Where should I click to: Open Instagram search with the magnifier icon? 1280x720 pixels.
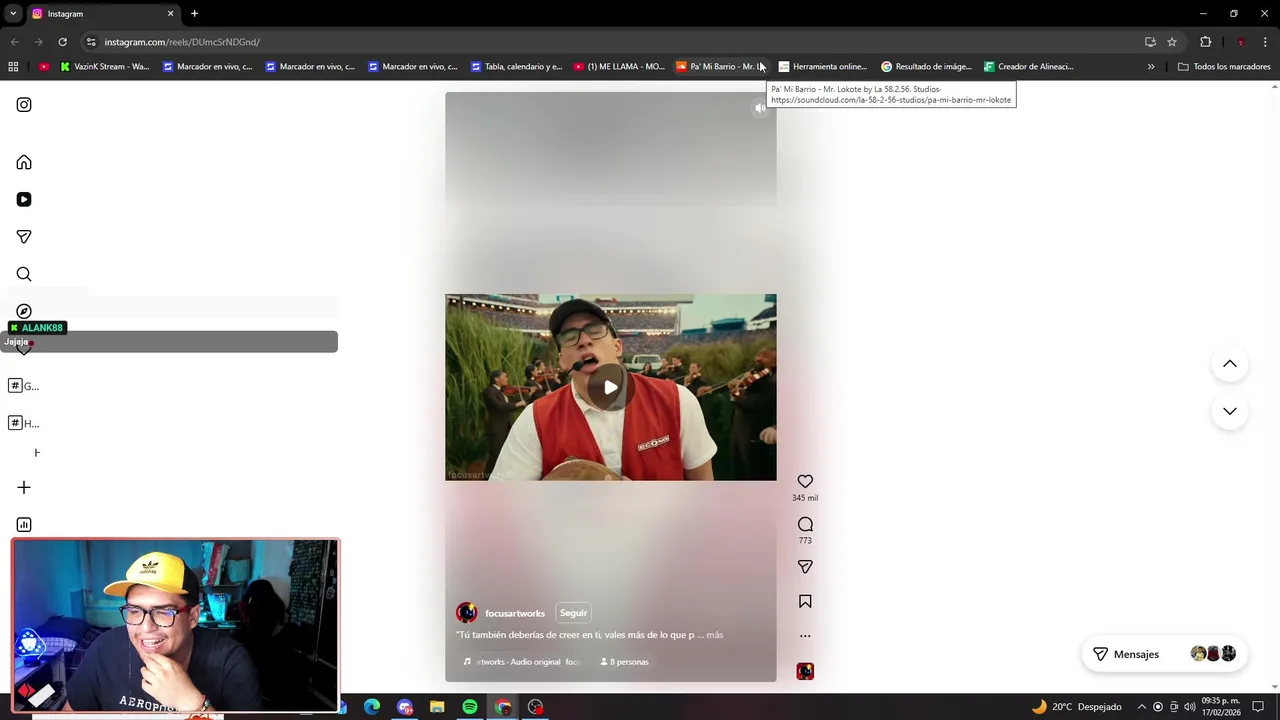tap(24, 274)
